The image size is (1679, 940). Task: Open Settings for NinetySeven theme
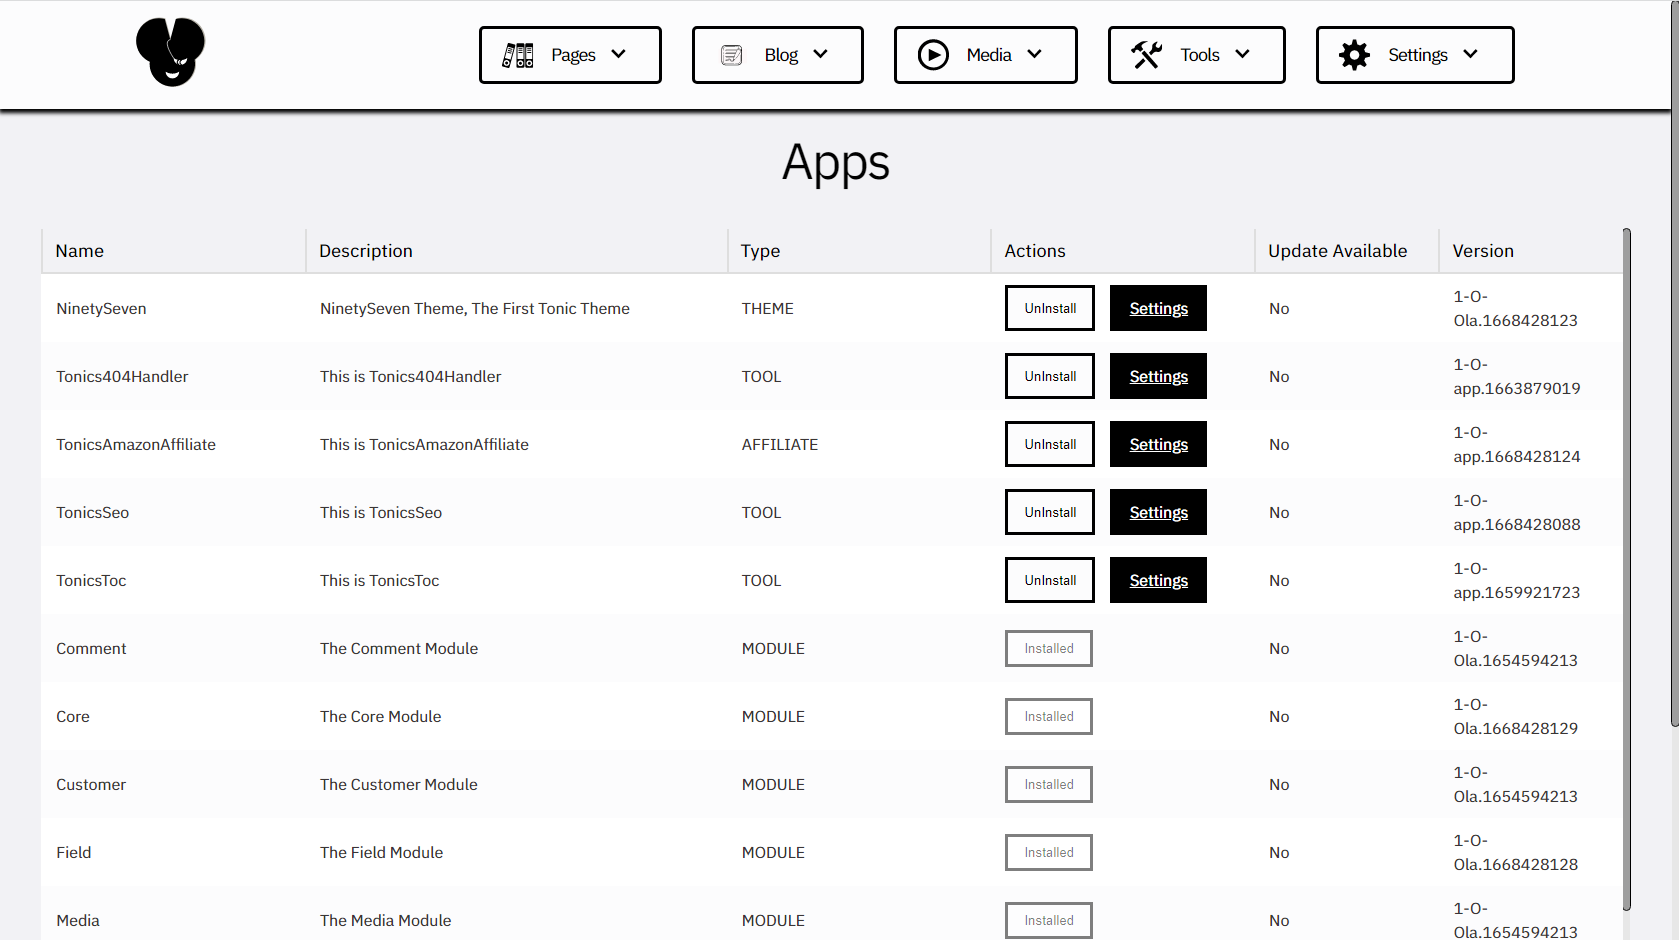[x=1158, y=308]
